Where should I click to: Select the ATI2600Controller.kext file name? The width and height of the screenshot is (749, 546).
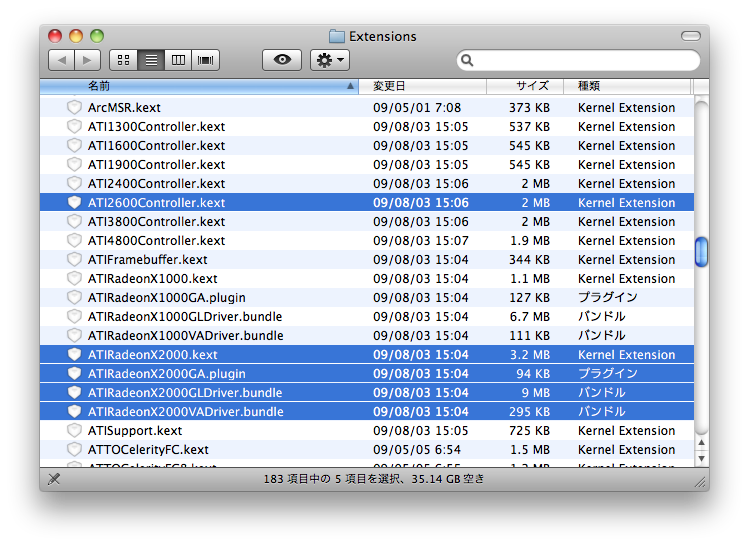pyautogui.click(x=156, y=203)
